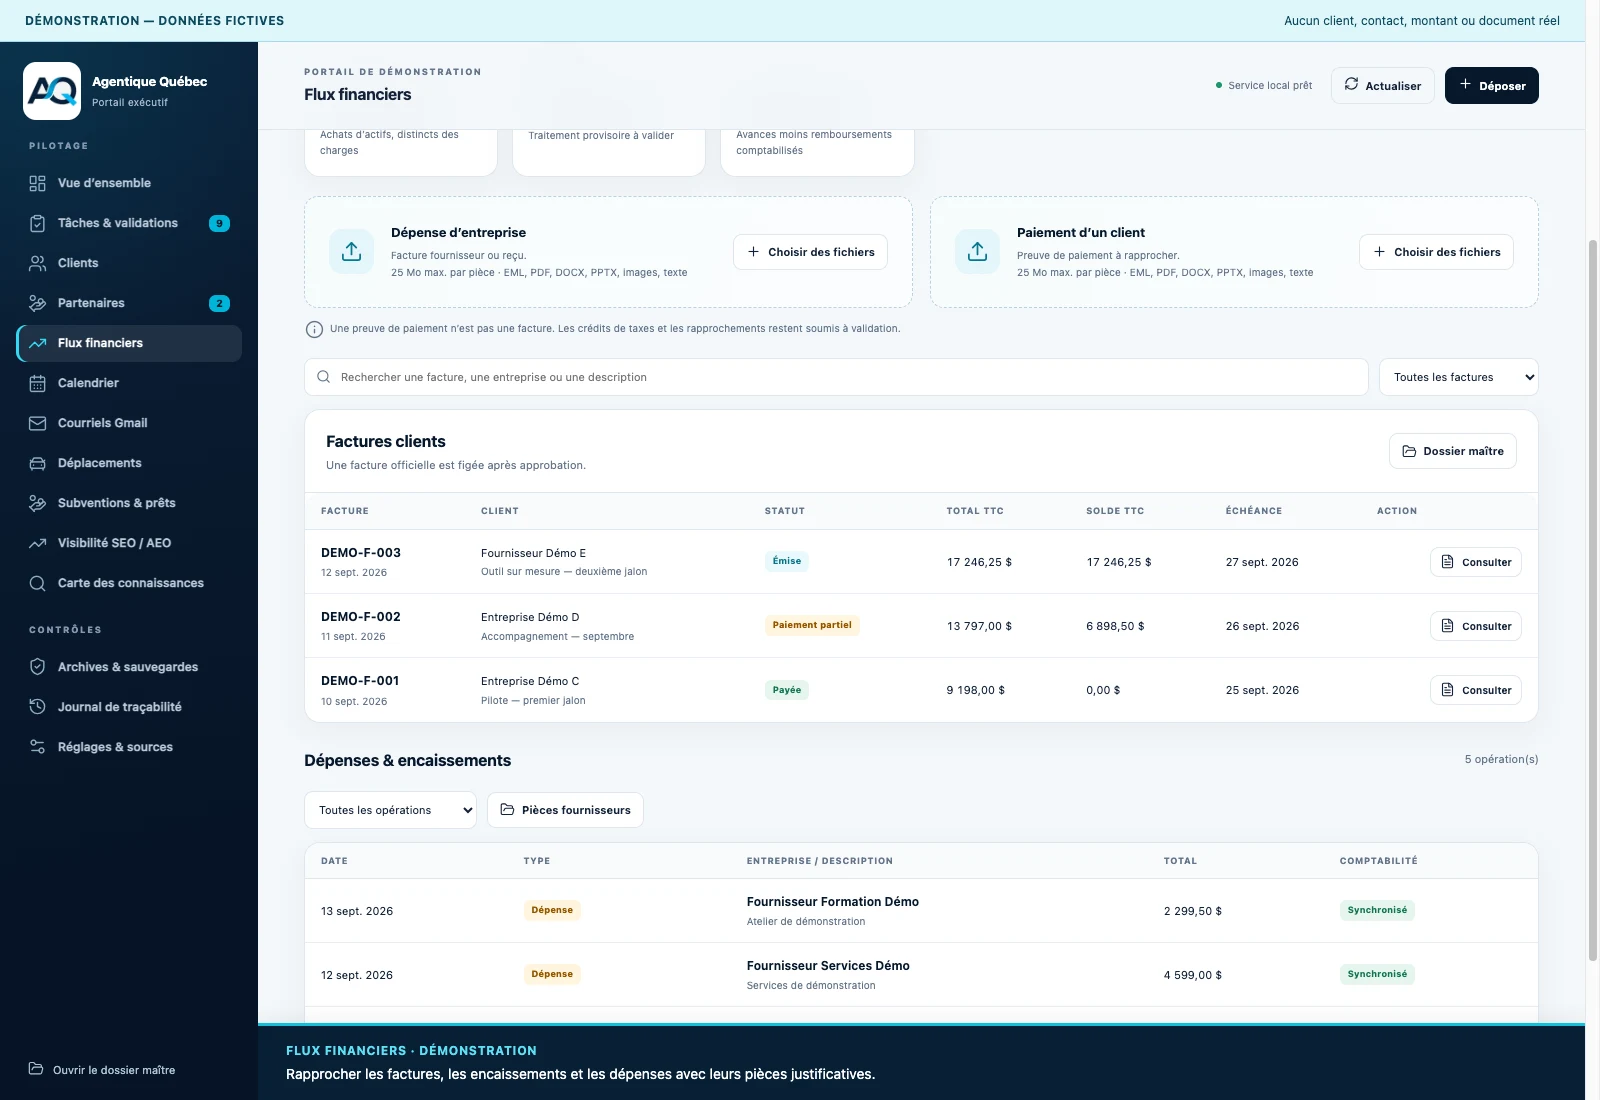Click the Visibilité SEO / AEO chart icon
Image resolution: width=1600 pixels, height=1100 pixels.
[37, 543]
